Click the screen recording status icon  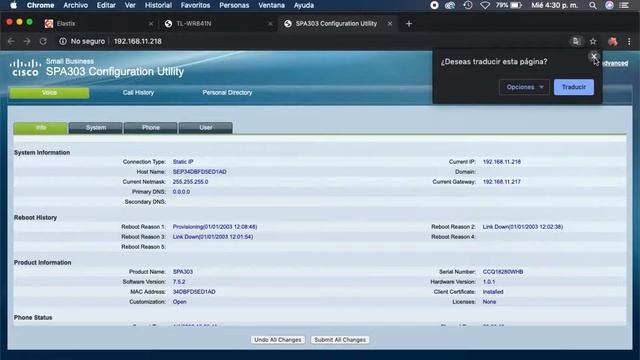[434, 5]
